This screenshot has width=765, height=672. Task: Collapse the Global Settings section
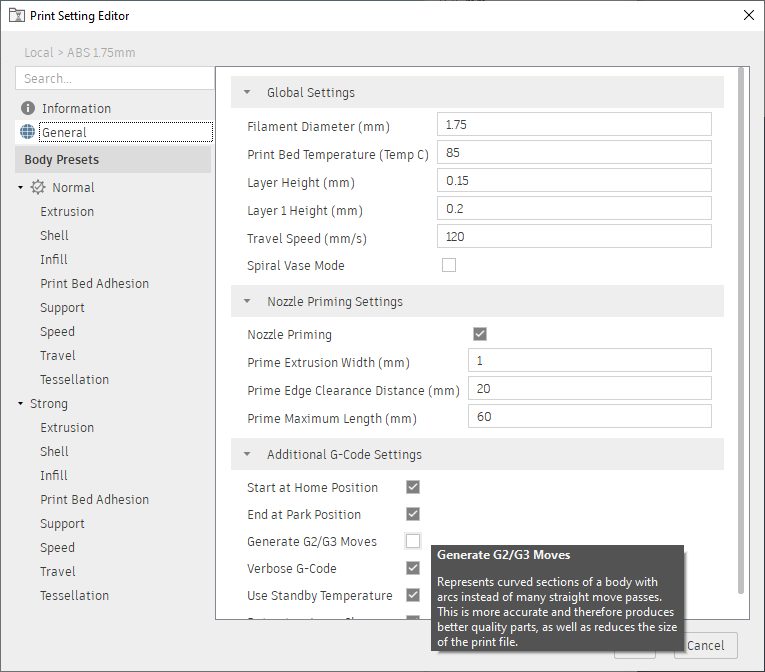(x=247, y=93)
